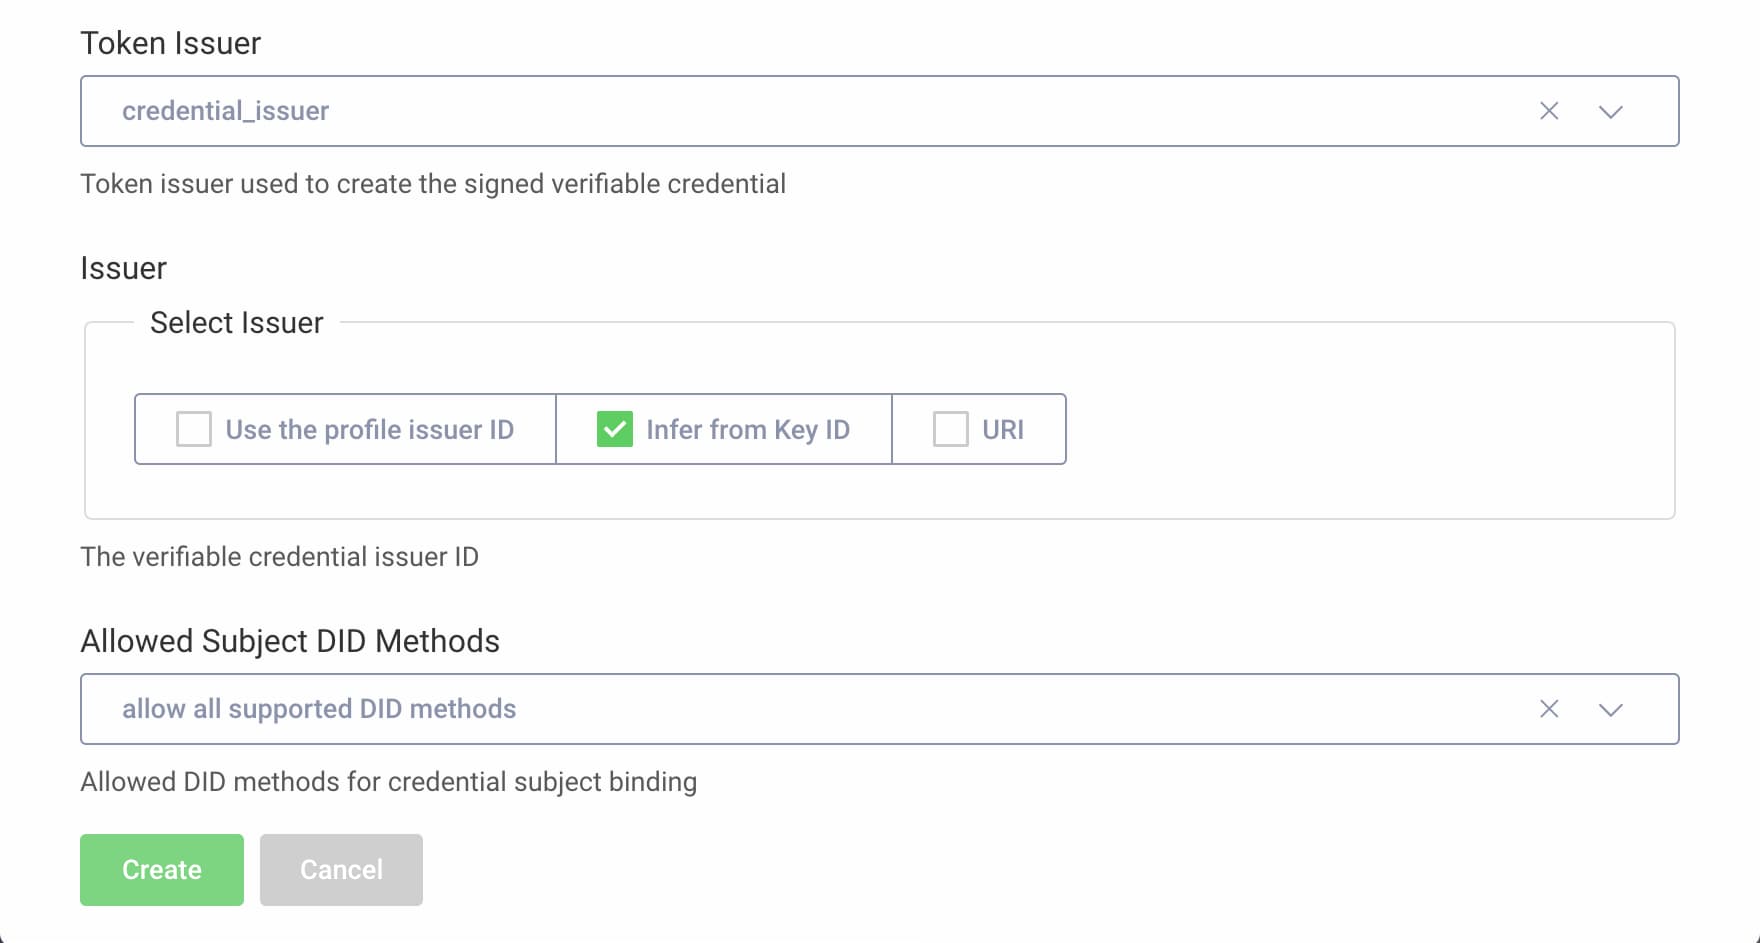Select the Use the profile issuer ID label
Viewport: 1760px width, 943px height.
coord(370,429)
